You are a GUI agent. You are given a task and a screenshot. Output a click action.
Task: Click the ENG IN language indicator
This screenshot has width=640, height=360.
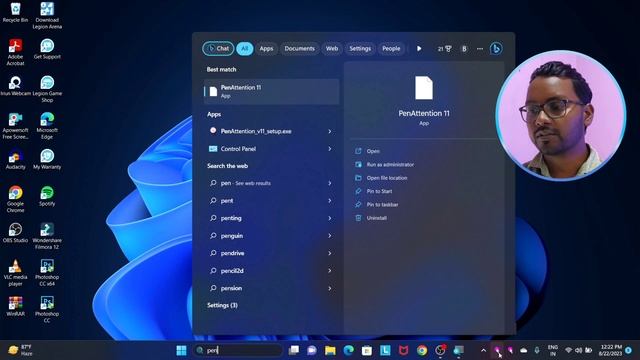(553, 350)
